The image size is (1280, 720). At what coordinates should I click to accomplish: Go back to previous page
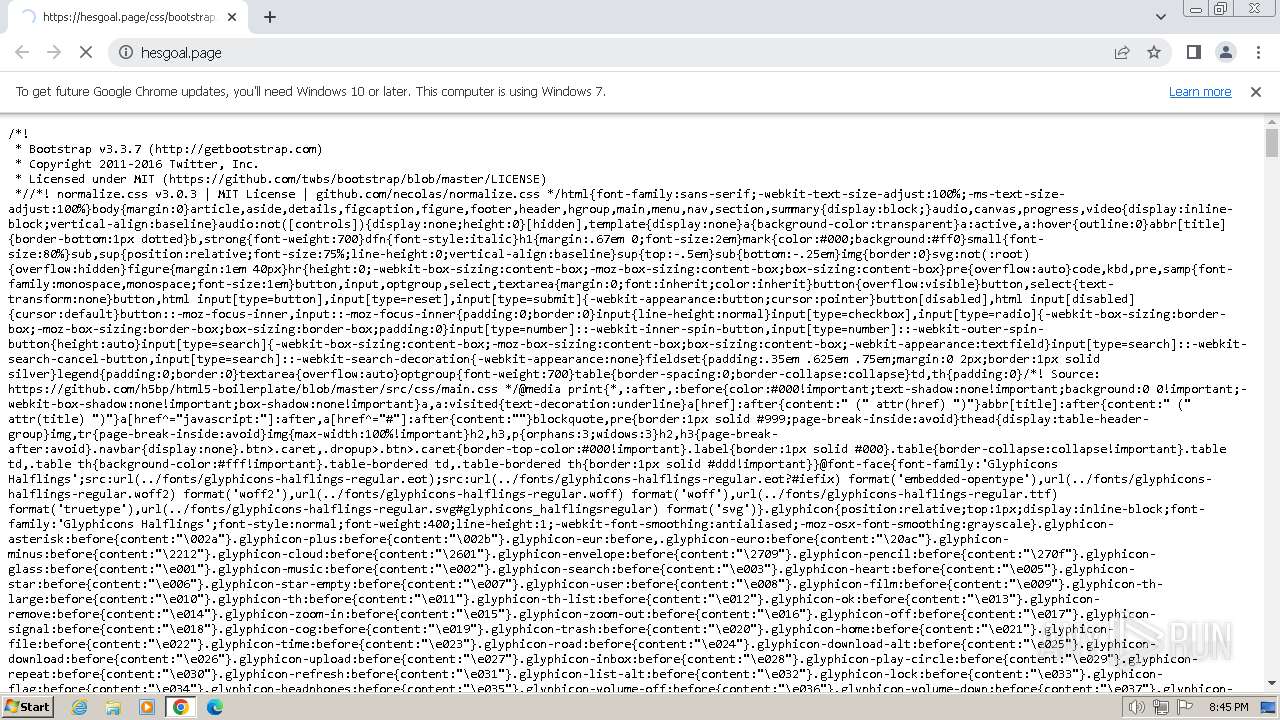coord(22,52)
